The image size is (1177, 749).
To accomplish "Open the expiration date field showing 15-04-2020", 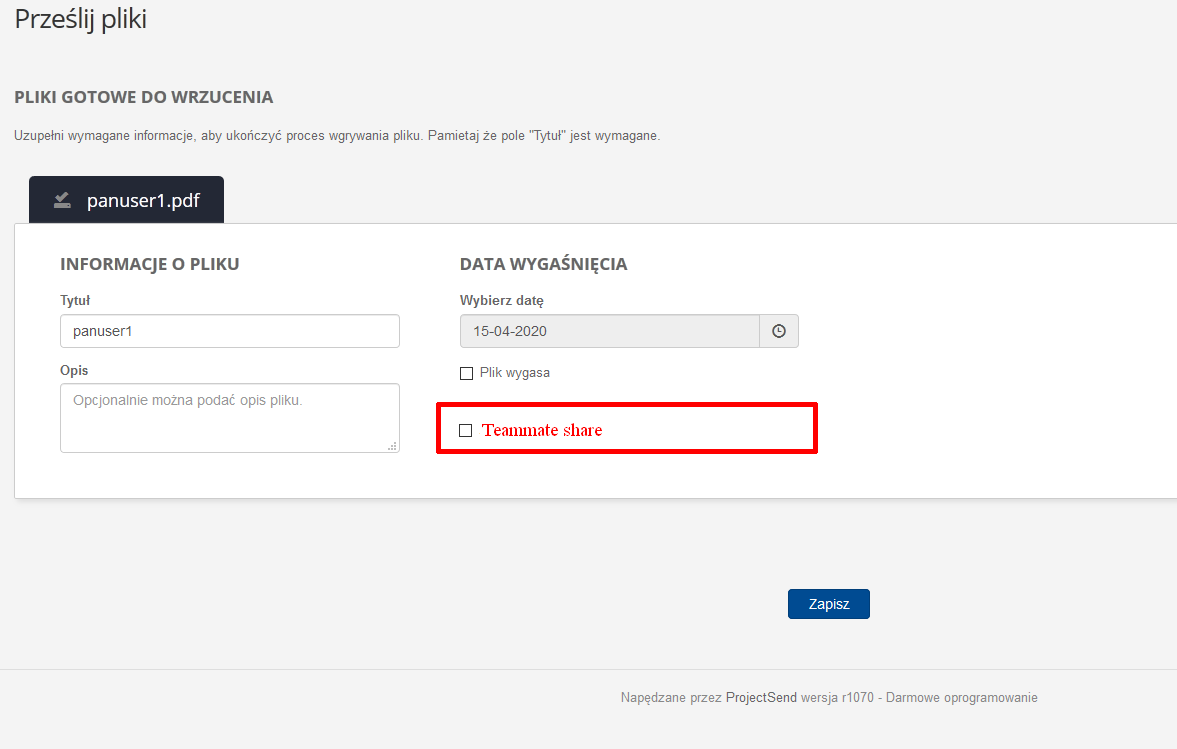I will 609,330.
